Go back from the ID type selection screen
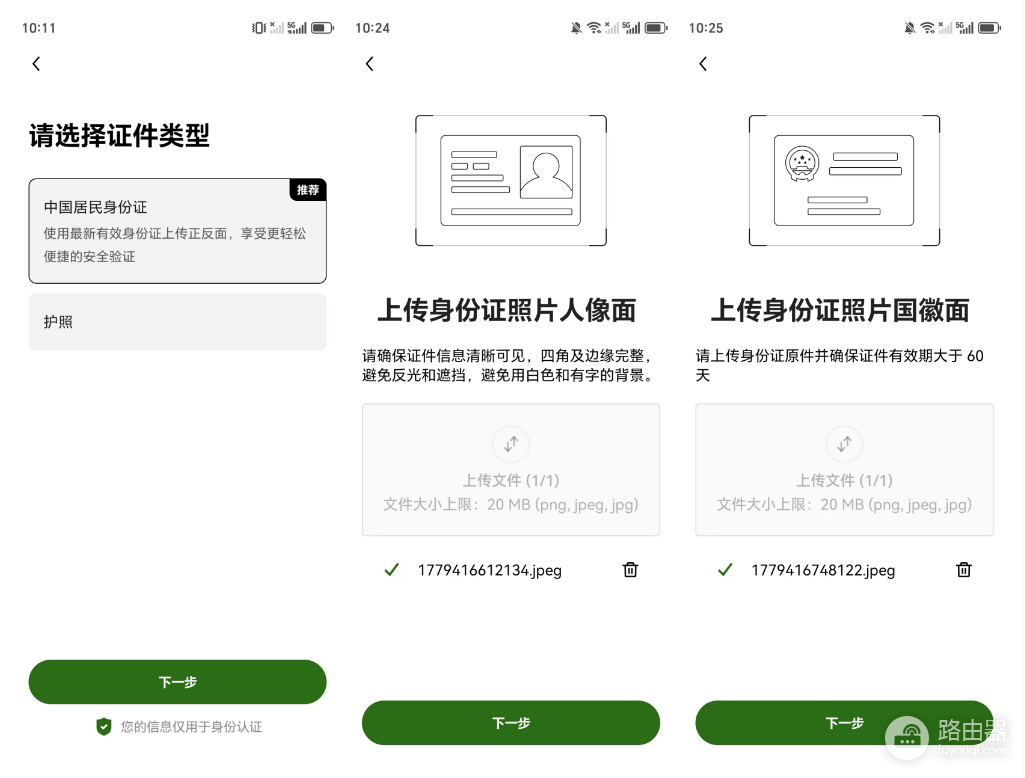Viewport: 1025px width, 778px height. pyautogui.click(x=37, y=63)
